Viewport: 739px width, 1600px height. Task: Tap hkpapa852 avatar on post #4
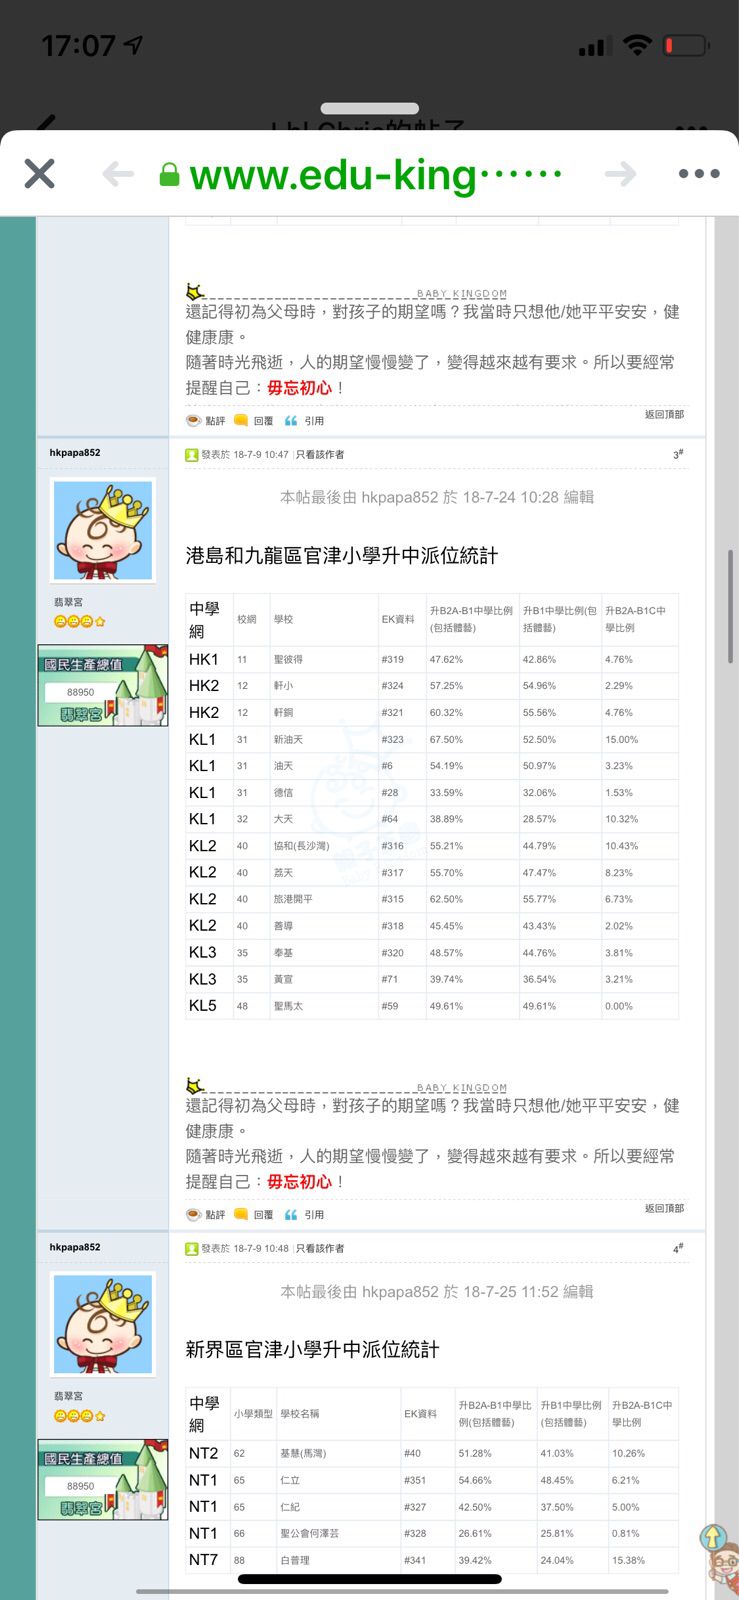pos(103,1324)
